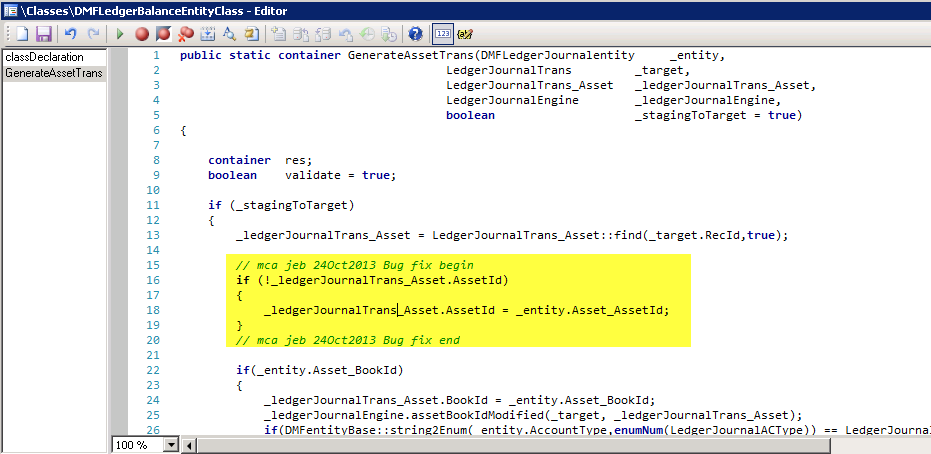This screenshot has height=454, width=931.
Task: Remove all breakpoints using the red X icon
Action: coord(185,34)
